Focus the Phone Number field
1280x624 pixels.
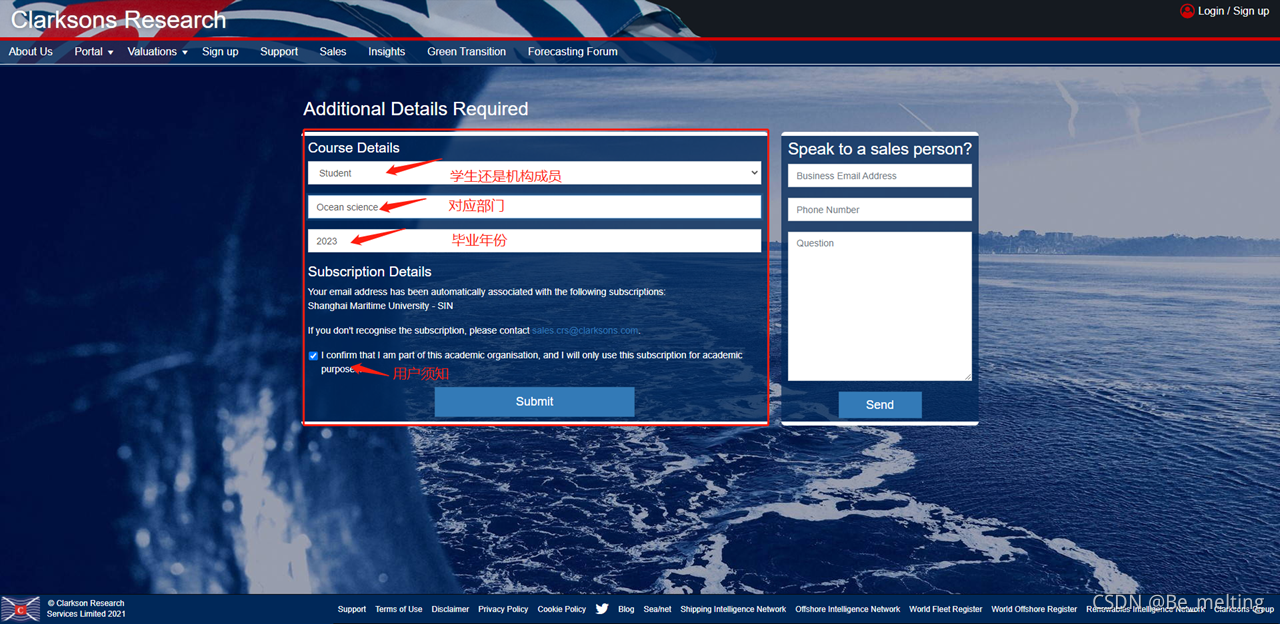point(880,210)
